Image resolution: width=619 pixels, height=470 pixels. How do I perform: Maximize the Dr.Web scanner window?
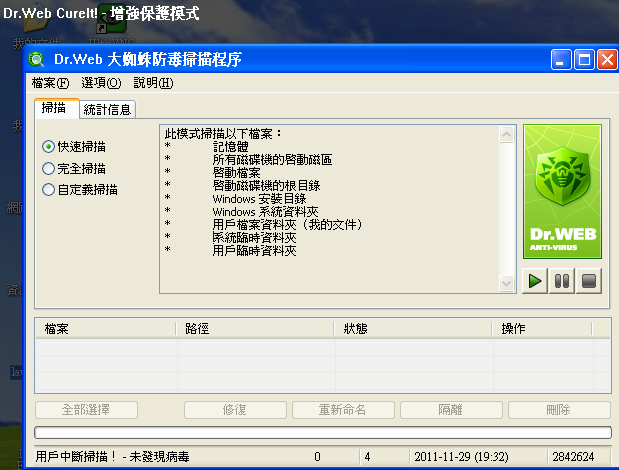pos(584,60)
